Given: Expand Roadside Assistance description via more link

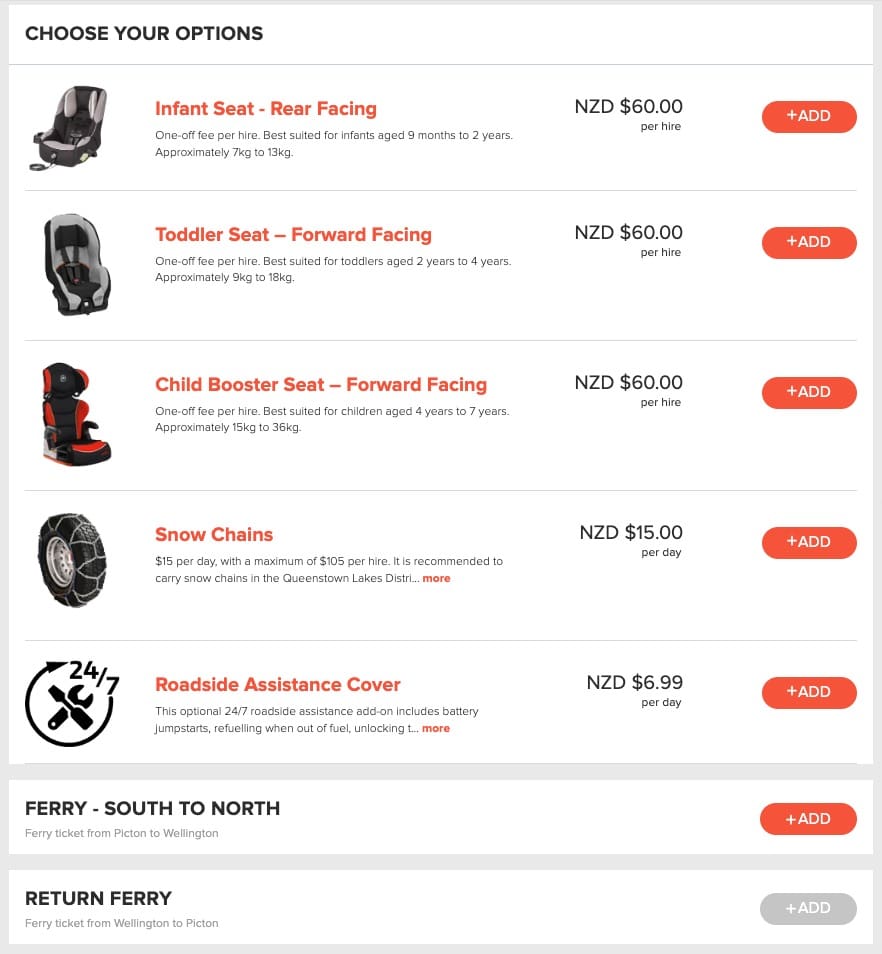Looking at the screenshot, I should [x=436, y=729].
